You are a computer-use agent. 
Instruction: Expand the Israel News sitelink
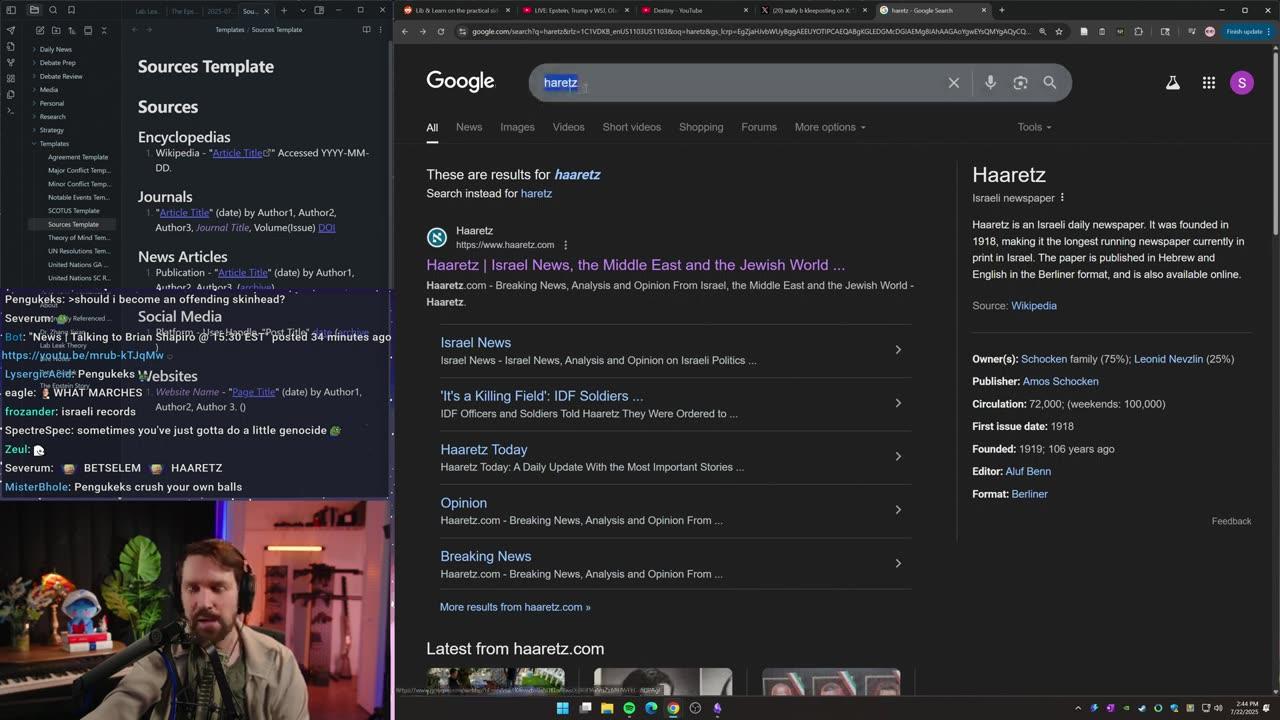898,350
